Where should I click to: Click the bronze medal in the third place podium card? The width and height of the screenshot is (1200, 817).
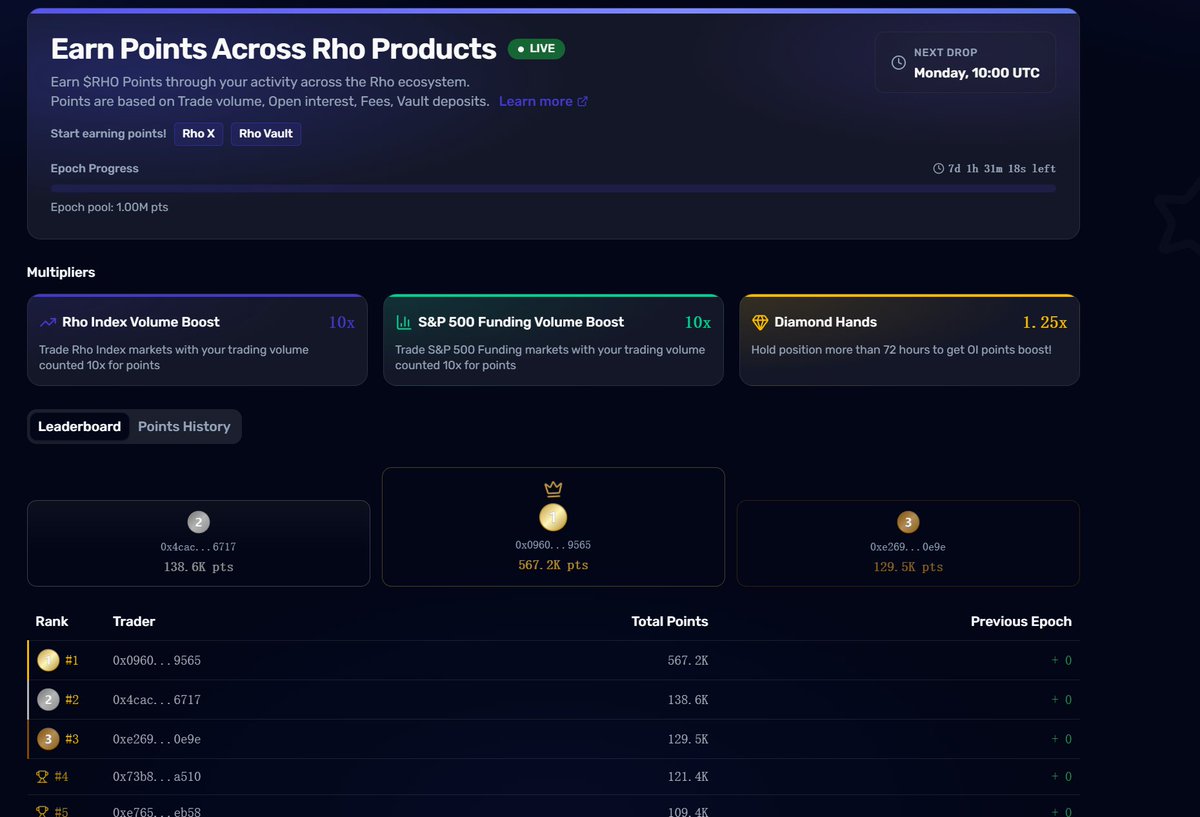(908, 522)
